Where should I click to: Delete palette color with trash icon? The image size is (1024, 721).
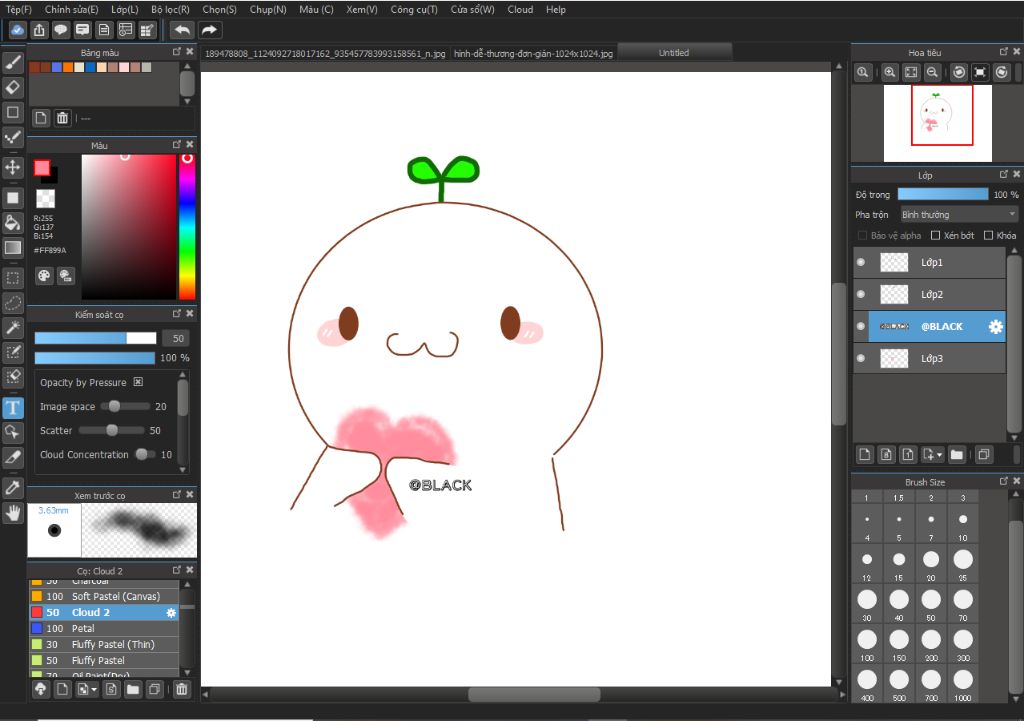(62, 118)
